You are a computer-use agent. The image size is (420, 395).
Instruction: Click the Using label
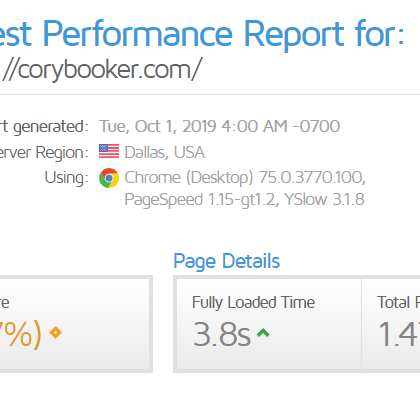tap(66, 177)
